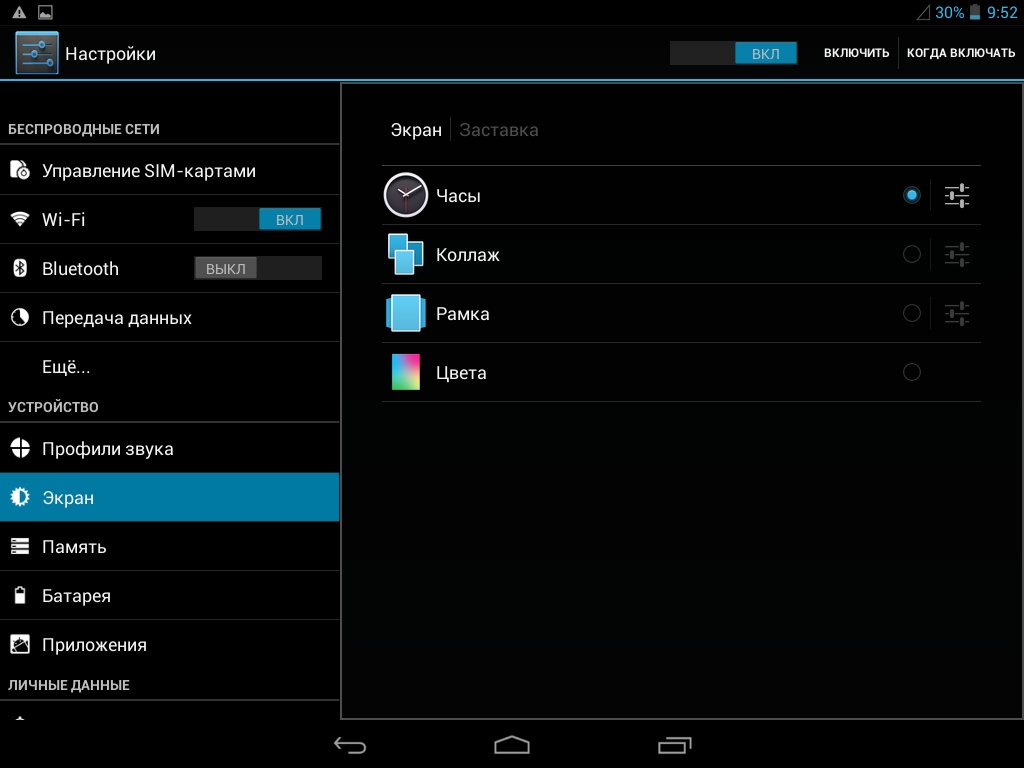Click the Настройки app icon
Screen dimensions: 1024x768
pyautogui.click(x=37, y=53)
